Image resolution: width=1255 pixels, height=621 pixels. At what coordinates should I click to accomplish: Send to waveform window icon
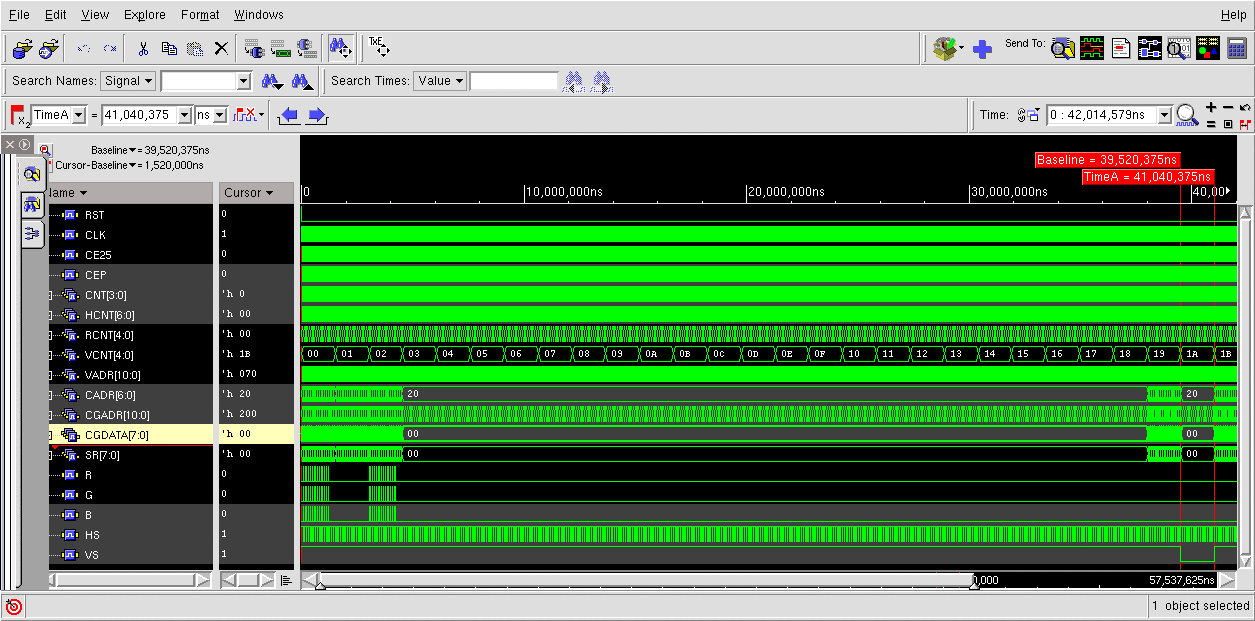(1092, 47)
